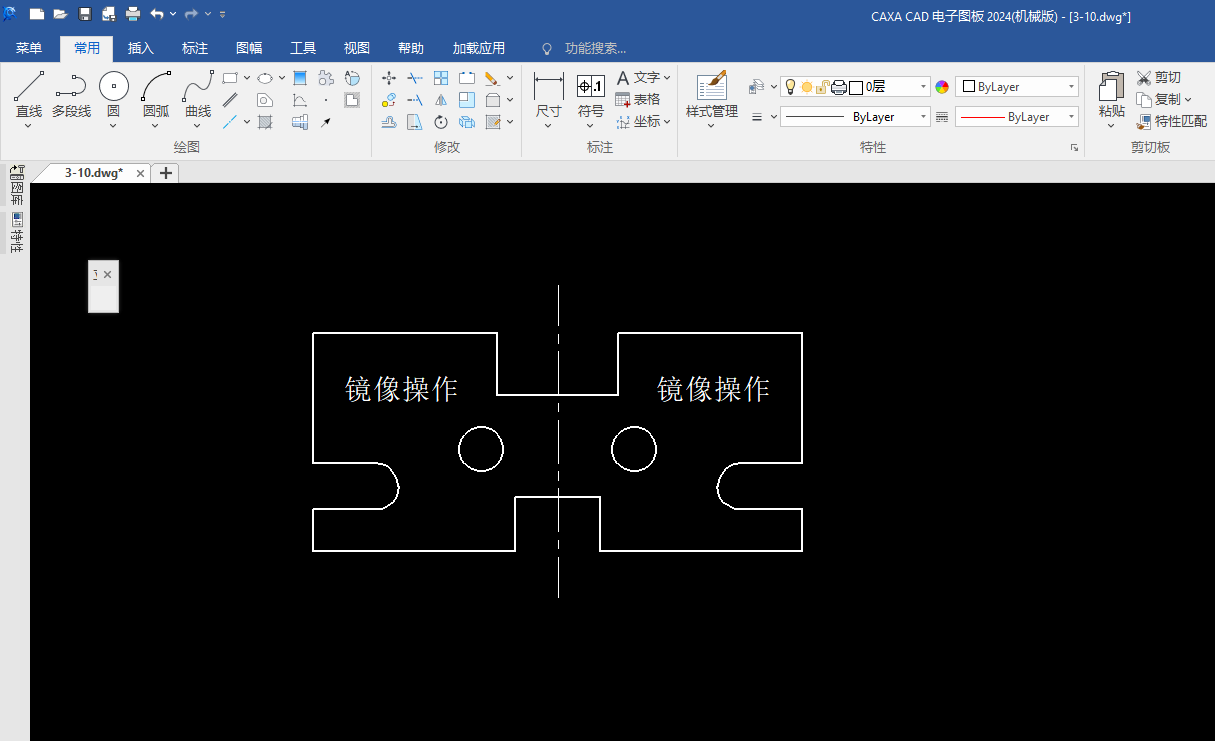Image resolution: width=1215 pixels, height=741 pixels.
Task: Click the array modify tool icon
Action: 441,78
